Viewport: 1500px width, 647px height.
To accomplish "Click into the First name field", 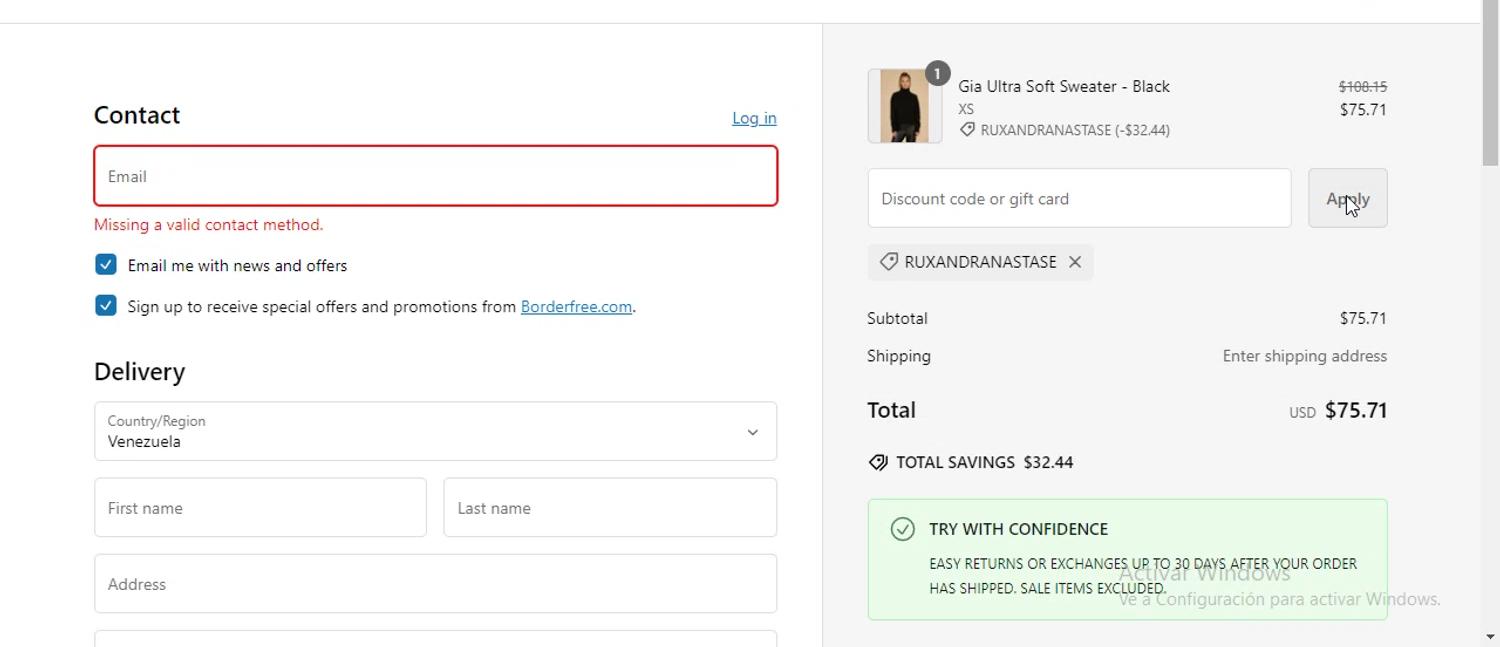I will pyautogui.click(x=260, y=508).
